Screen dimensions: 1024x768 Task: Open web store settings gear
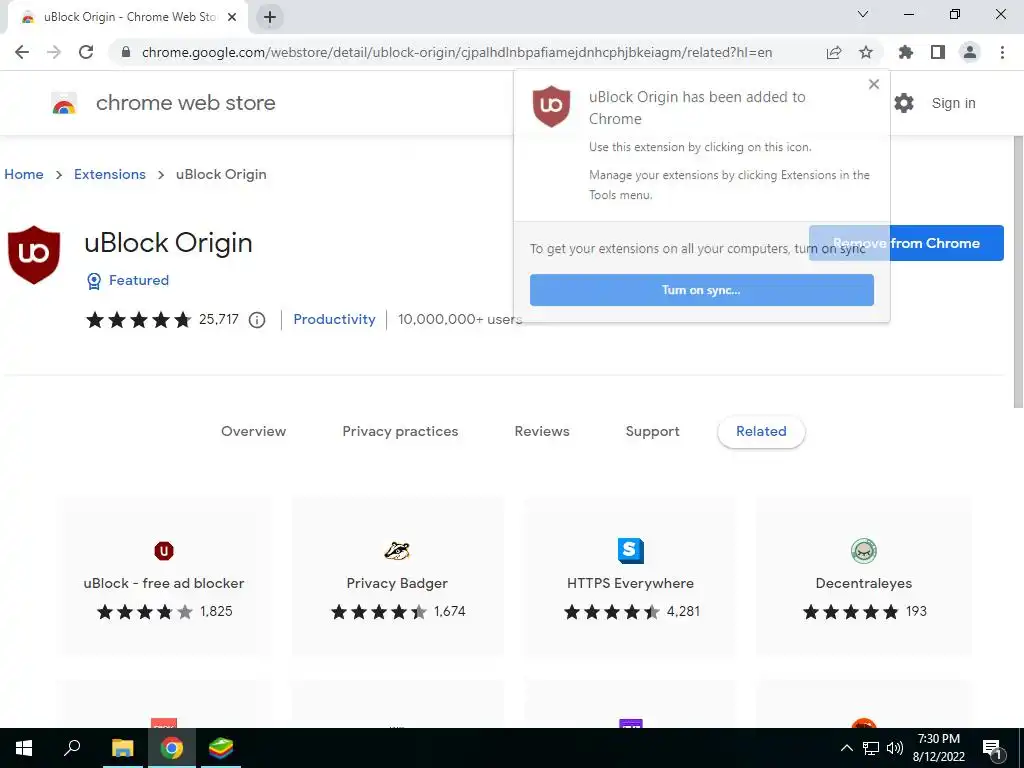click(x=904, y=103)
